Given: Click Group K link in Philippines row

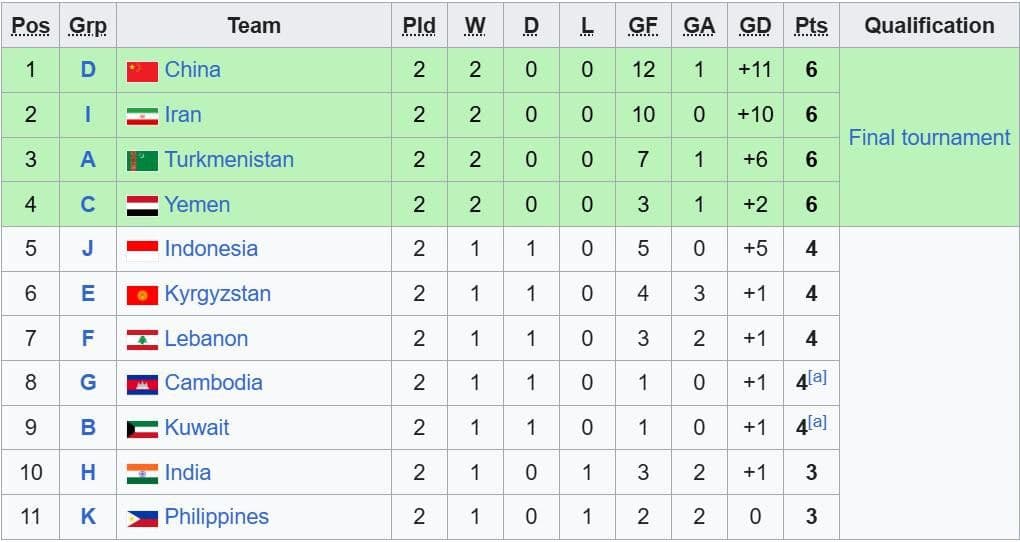Looking at the screenshot, I should tap(88, 517).
